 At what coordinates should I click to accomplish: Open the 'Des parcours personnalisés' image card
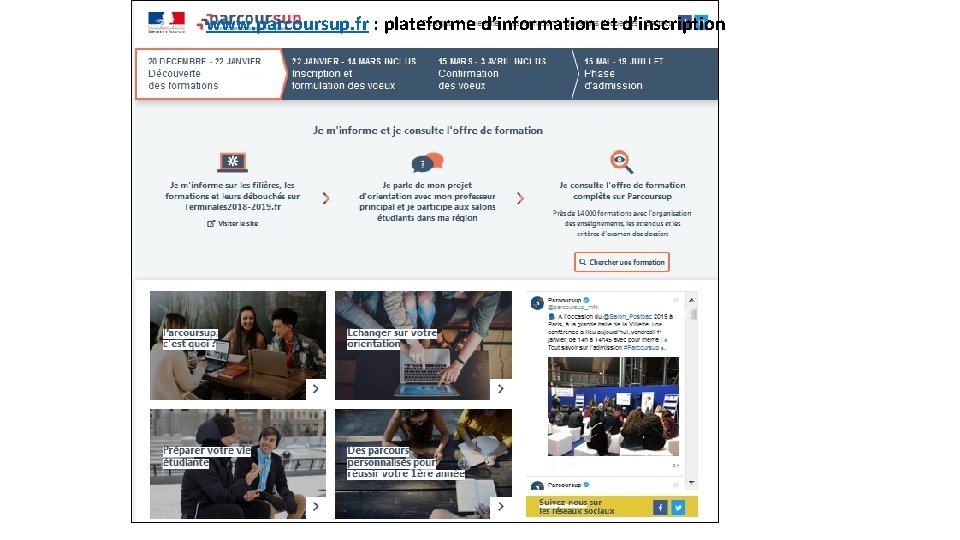(423, 464)
